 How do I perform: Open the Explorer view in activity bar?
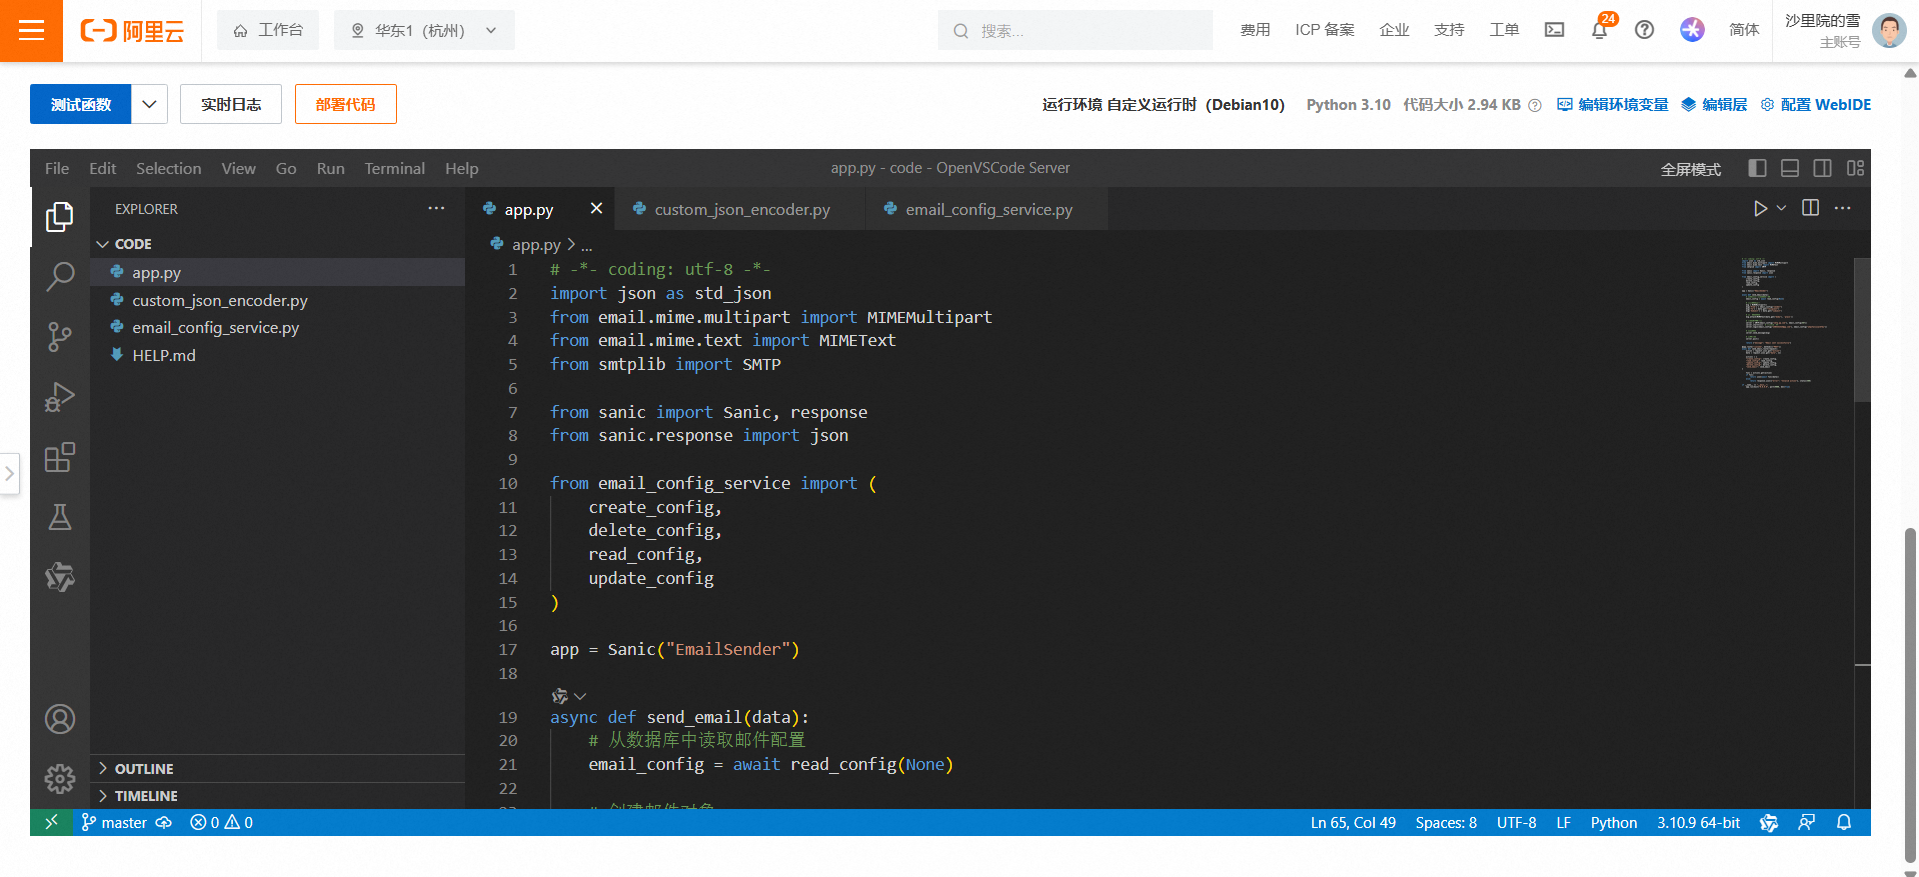point(60,216)
